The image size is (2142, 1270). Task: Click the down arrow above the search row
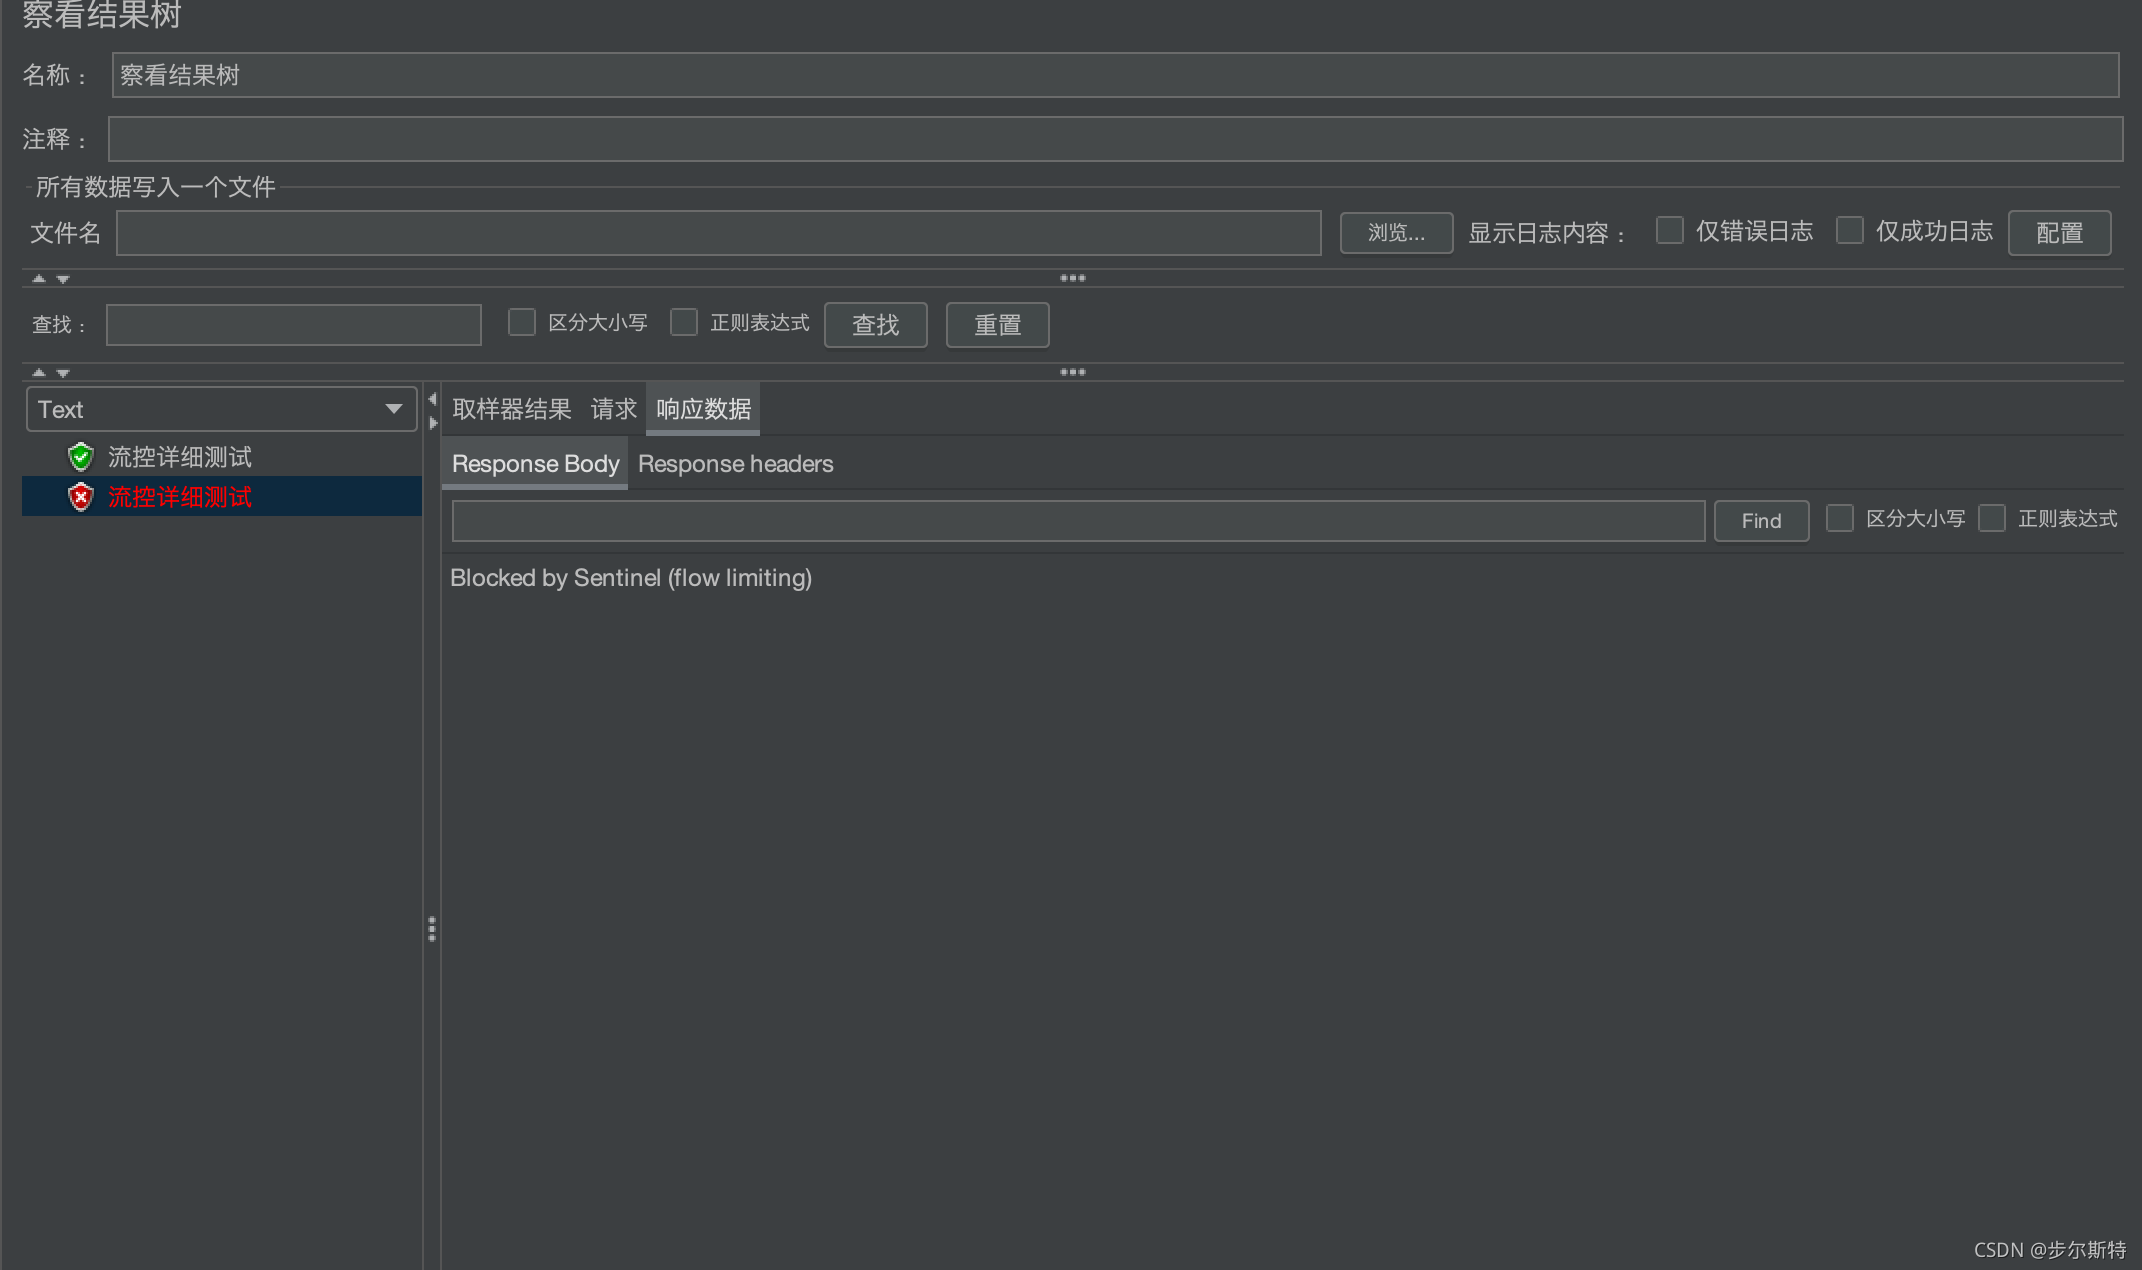pos(63,279)
